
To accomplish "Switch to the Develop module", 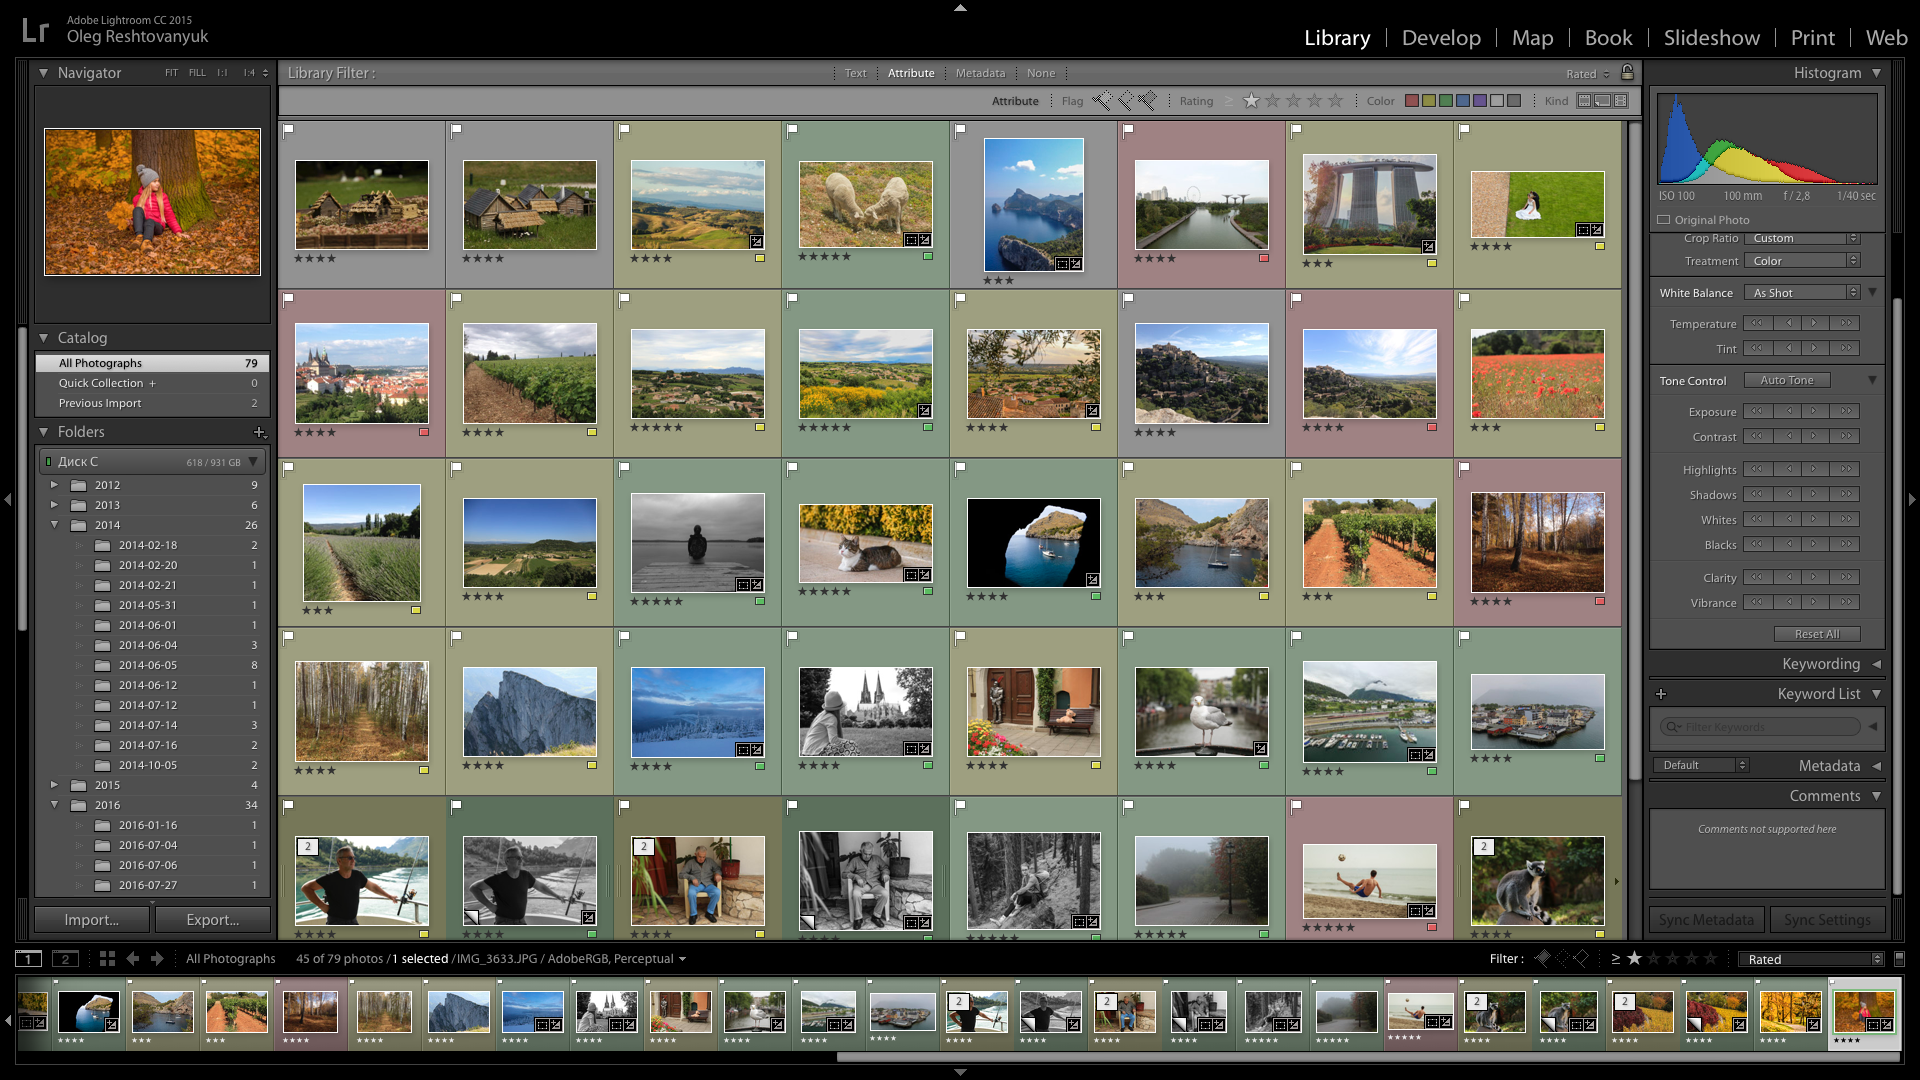I will 1441,38.
